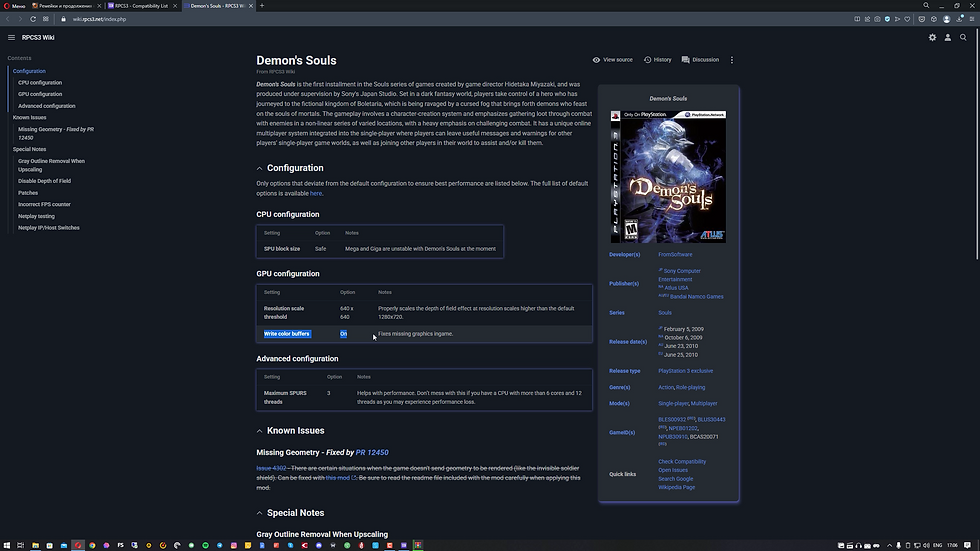This screenshot has width=980, height=551.
Task: Click the browser tab search magnifier
Action: coord(926,6)
